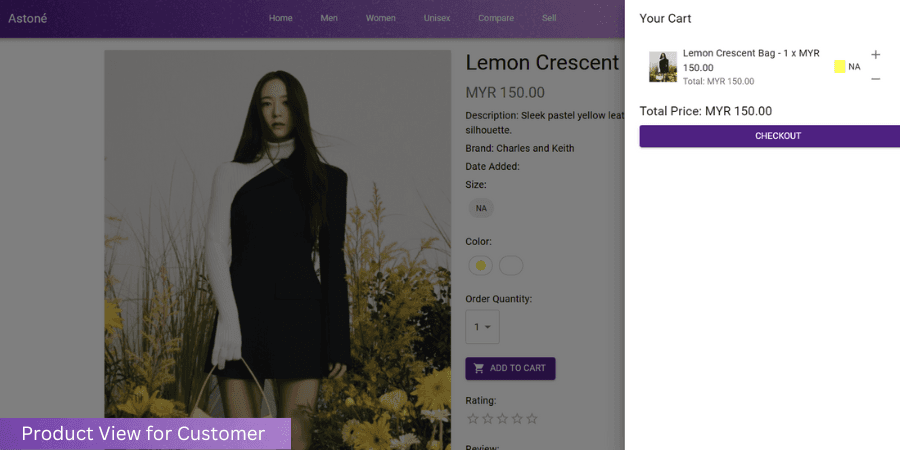Navigate to the Compare page
Image resolution: width=900 pixels, height=450 pixels.
coord(496,18)
